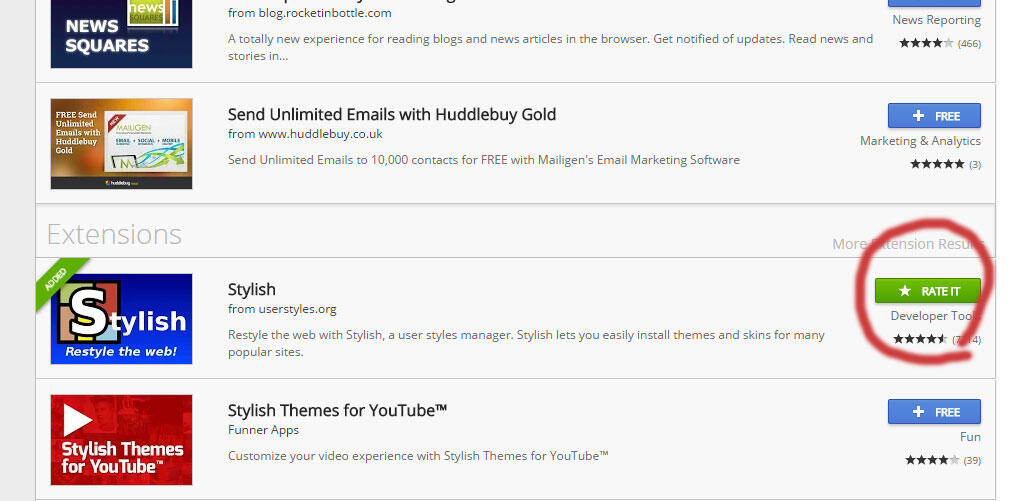Click the 'Restyle the web with Stylish' description
Image resolution: width=1028 pixels, height=501 pixels.
click(x=526, y=343)
